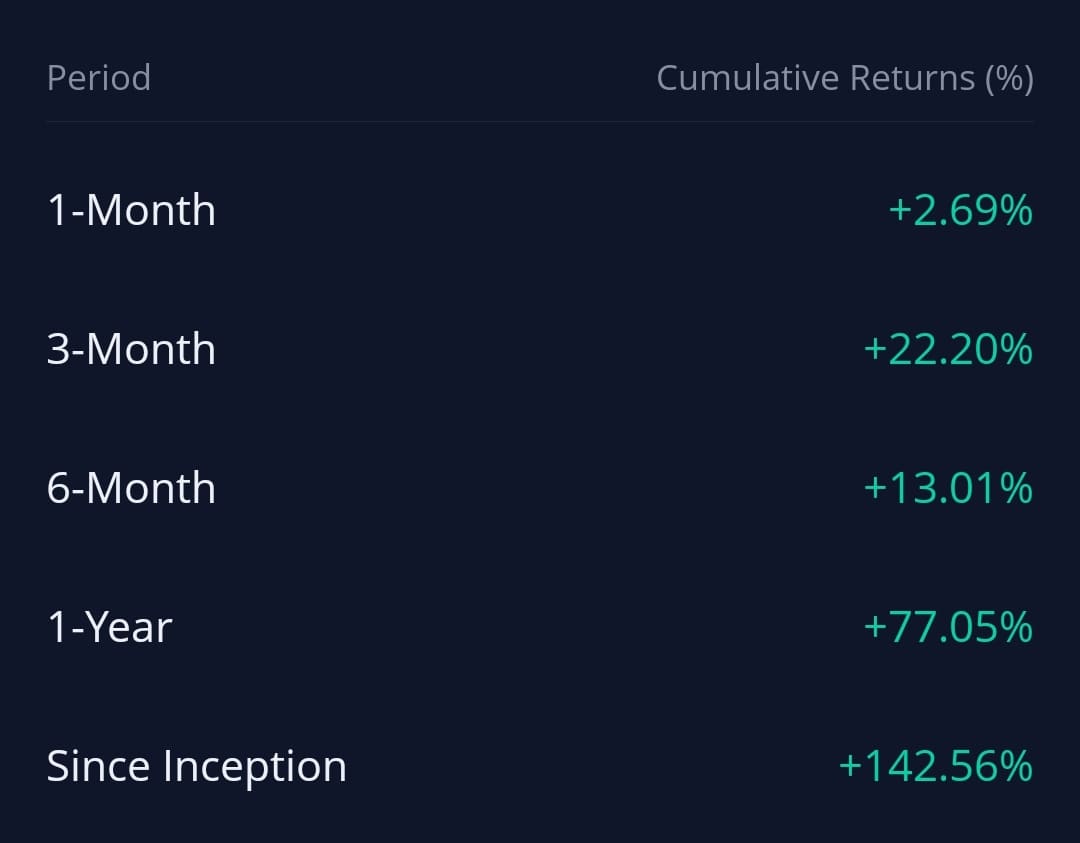Select the 1-Year period label
Viewport: 1080px width, 843px height.
(109, 627)
